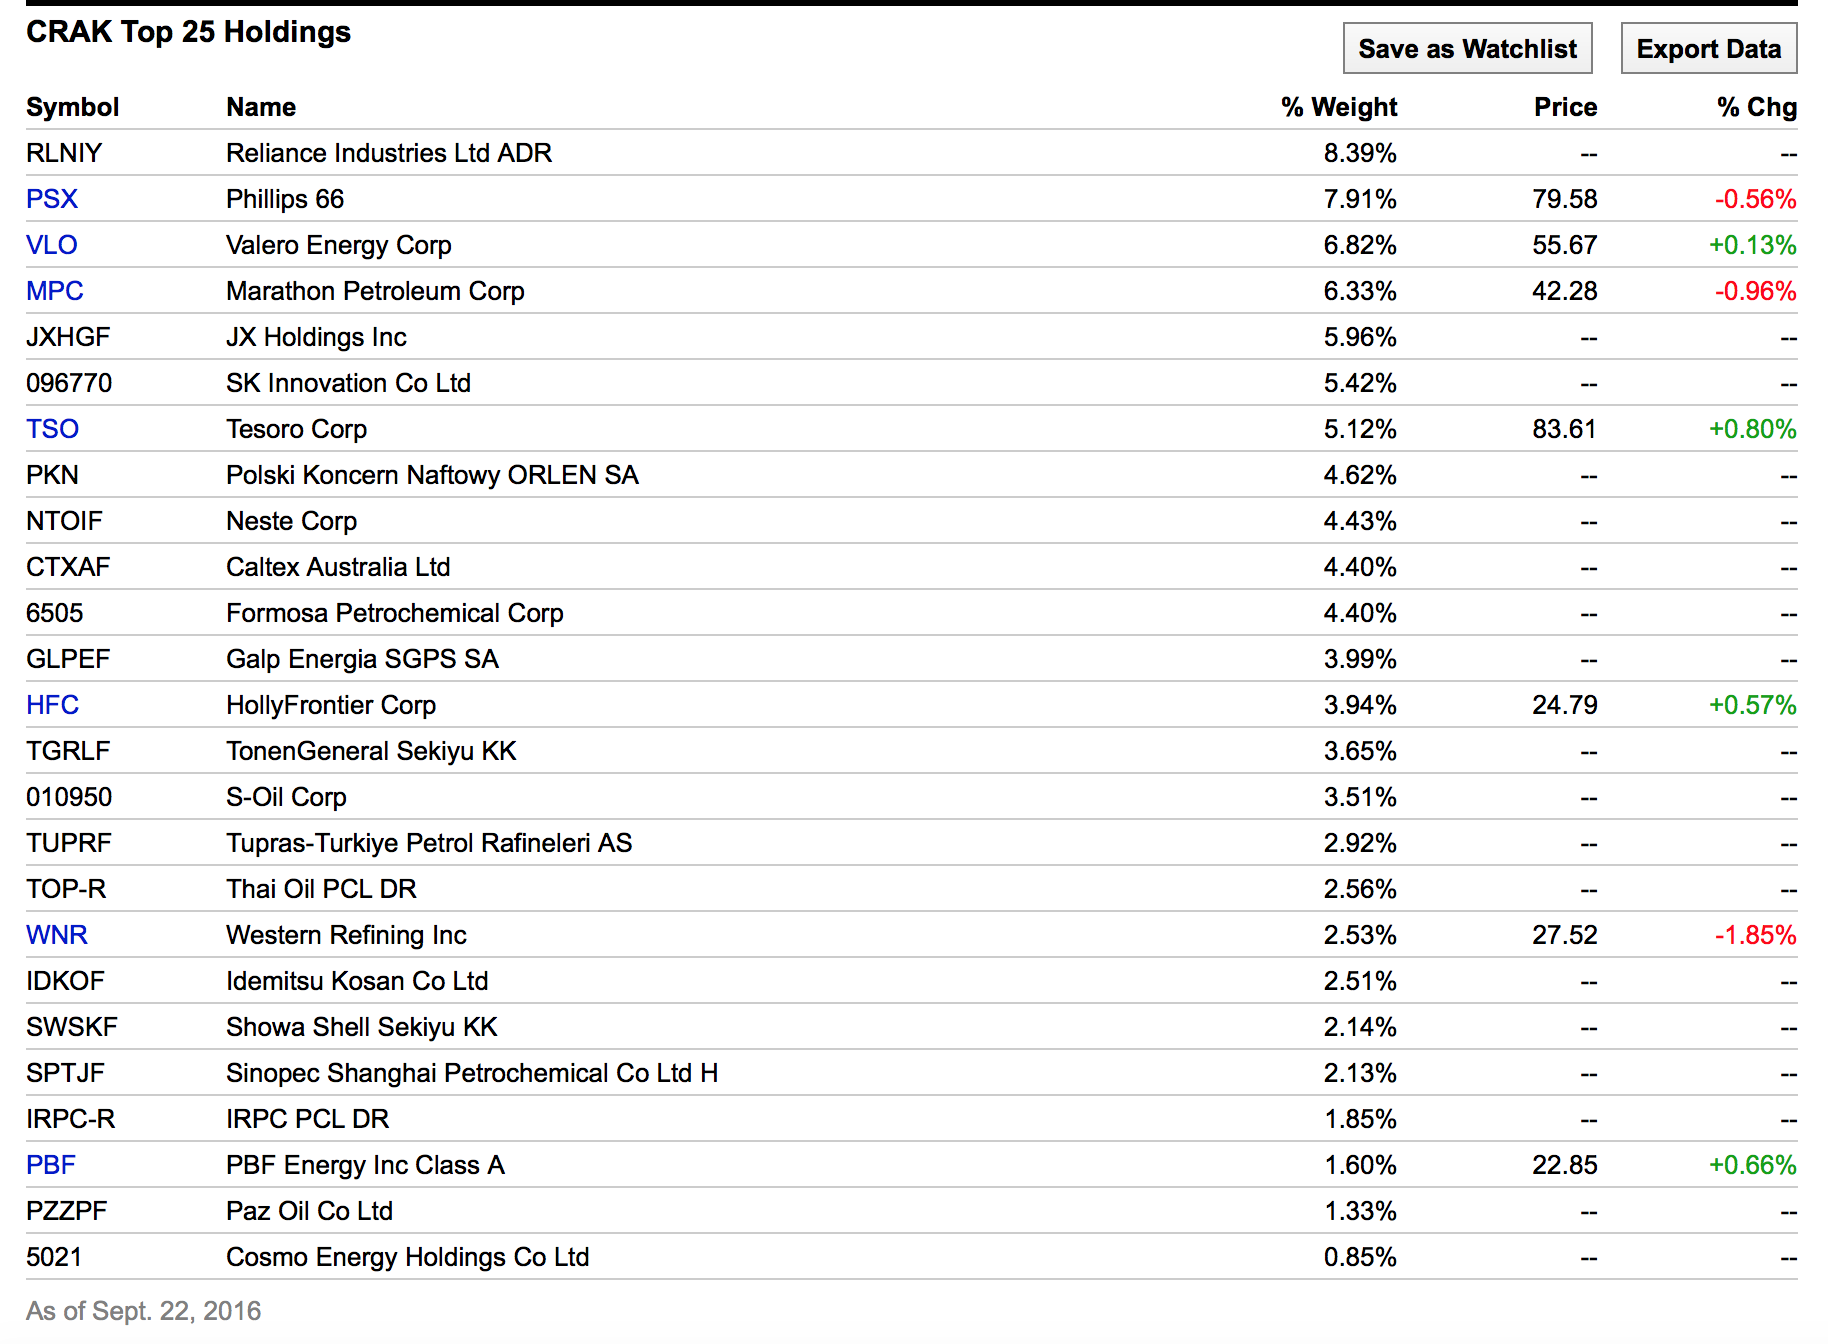Click the Phillips 66 price 79.58

tap(1565, 199)
